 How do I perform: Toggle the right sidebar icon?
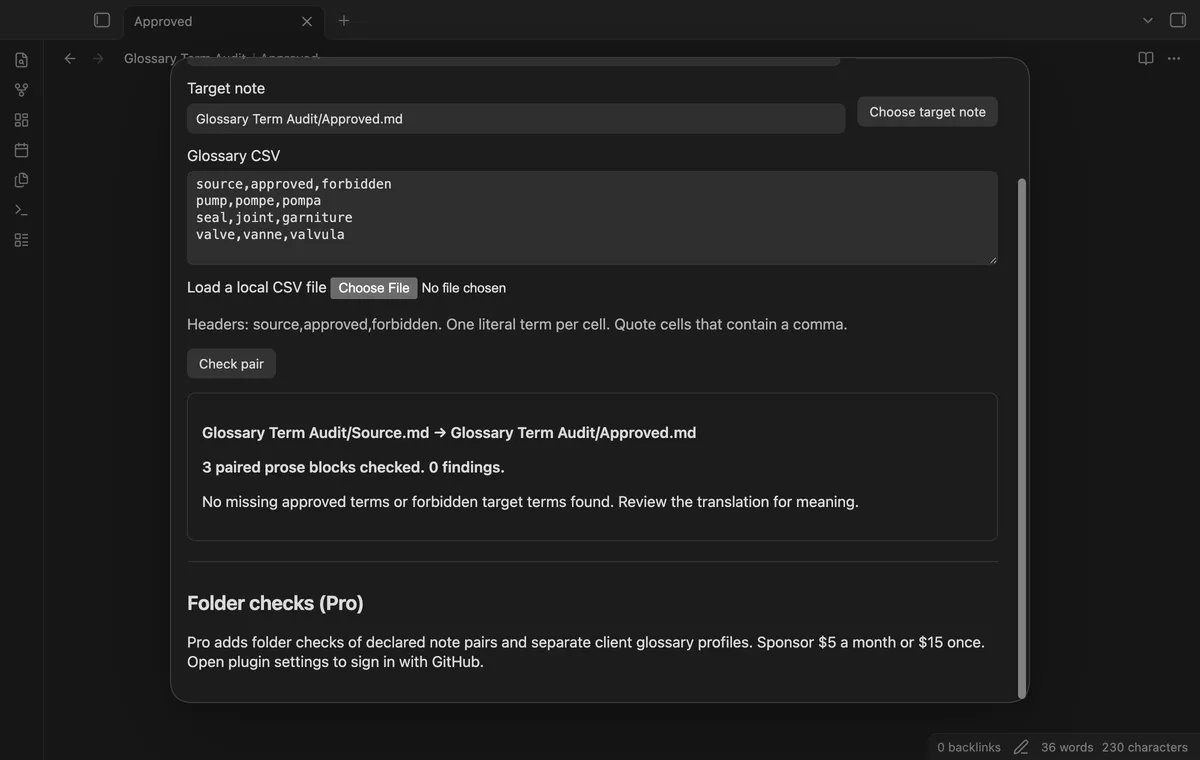(x=1177, y=20)
